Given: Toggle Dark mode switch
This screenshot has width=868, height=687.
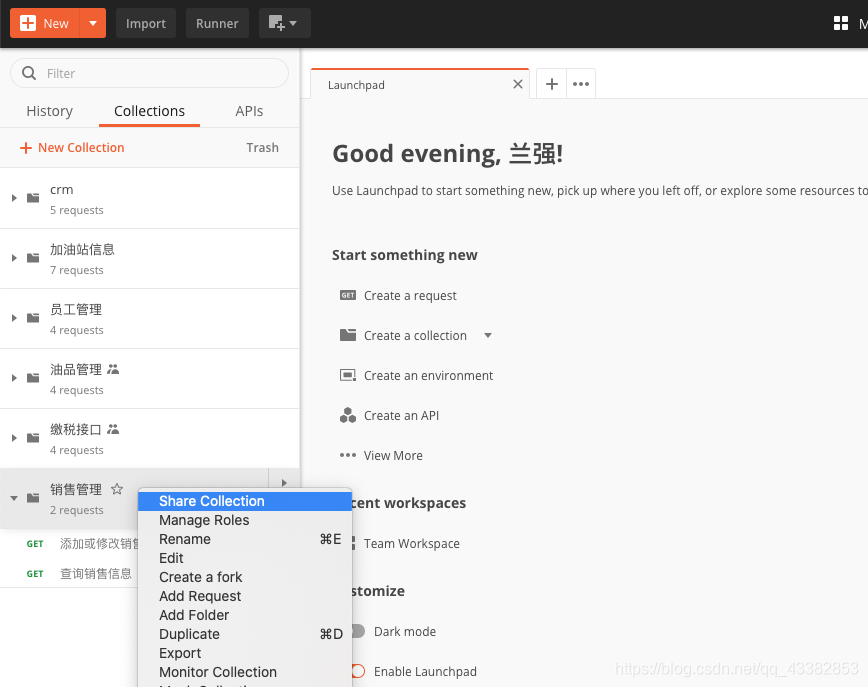Looking at the screenshot, I should [x=358, y=631].
